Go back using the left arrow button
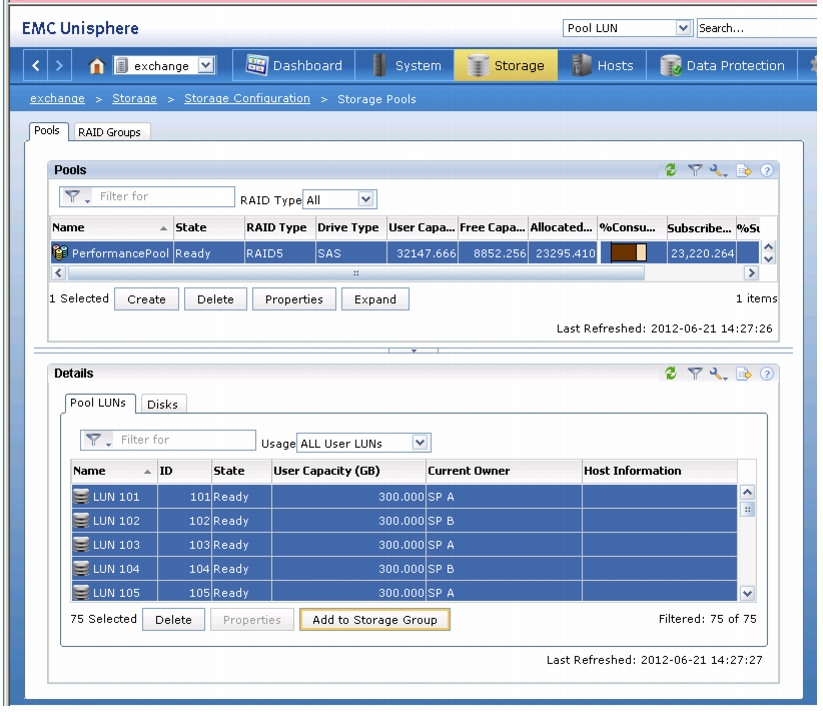The image size is (823, 714). pos(36,66)
